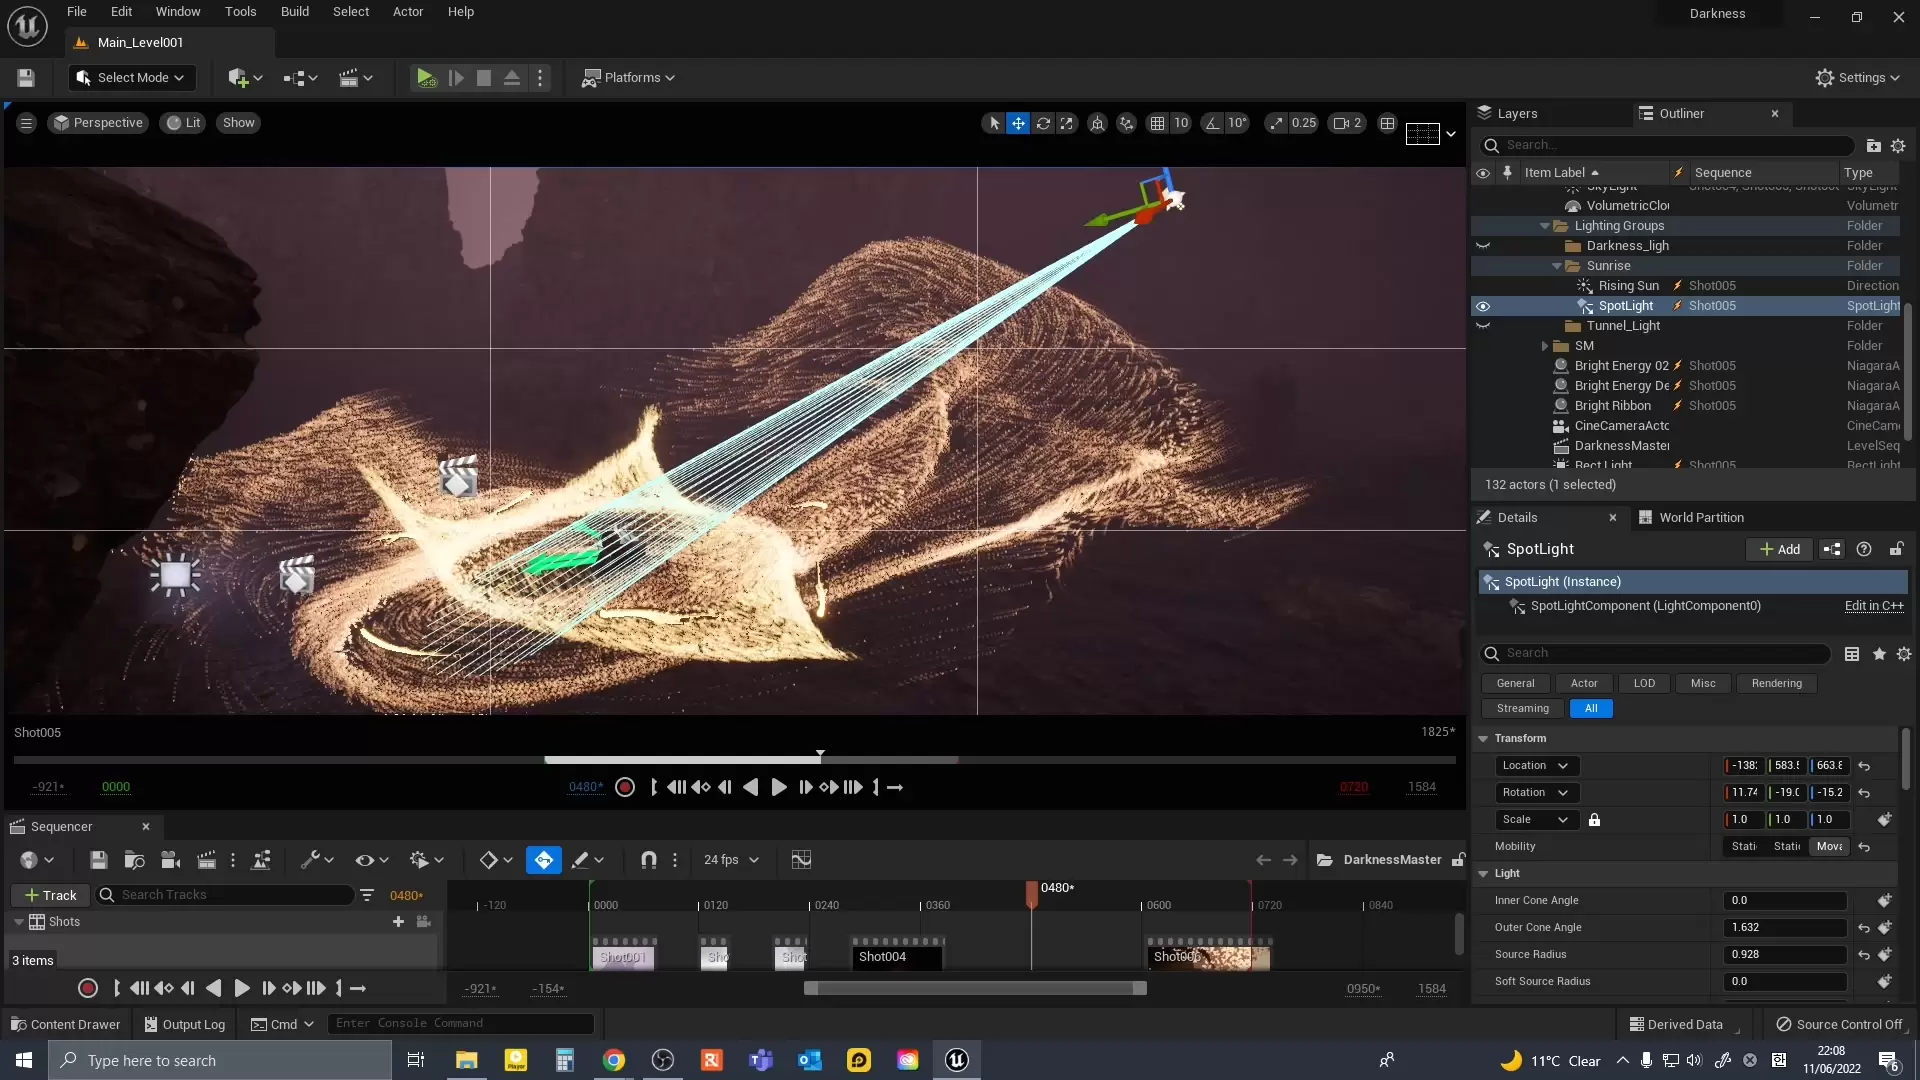Collapse the Sunrise folder in Outliner

pyautogui.click(x=1557, y=266)
